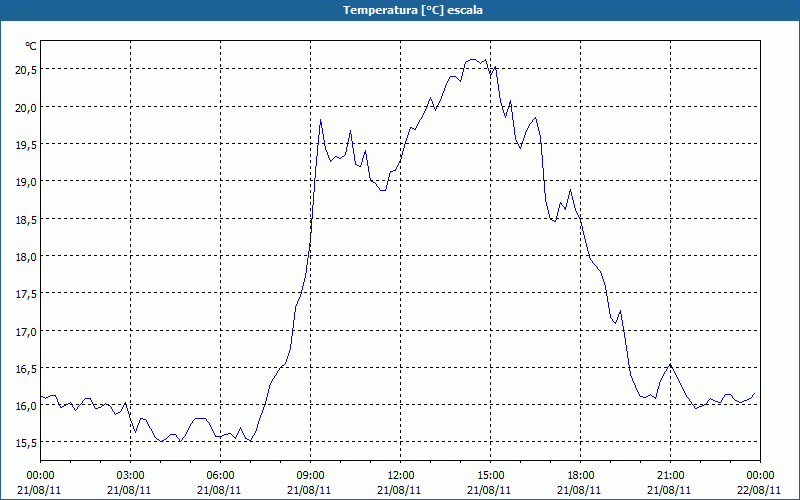Click the 21/08/11 date beneath 09:00
This screenshot has width=800, height=500.
pyautogui.click(x=310, y=490)
